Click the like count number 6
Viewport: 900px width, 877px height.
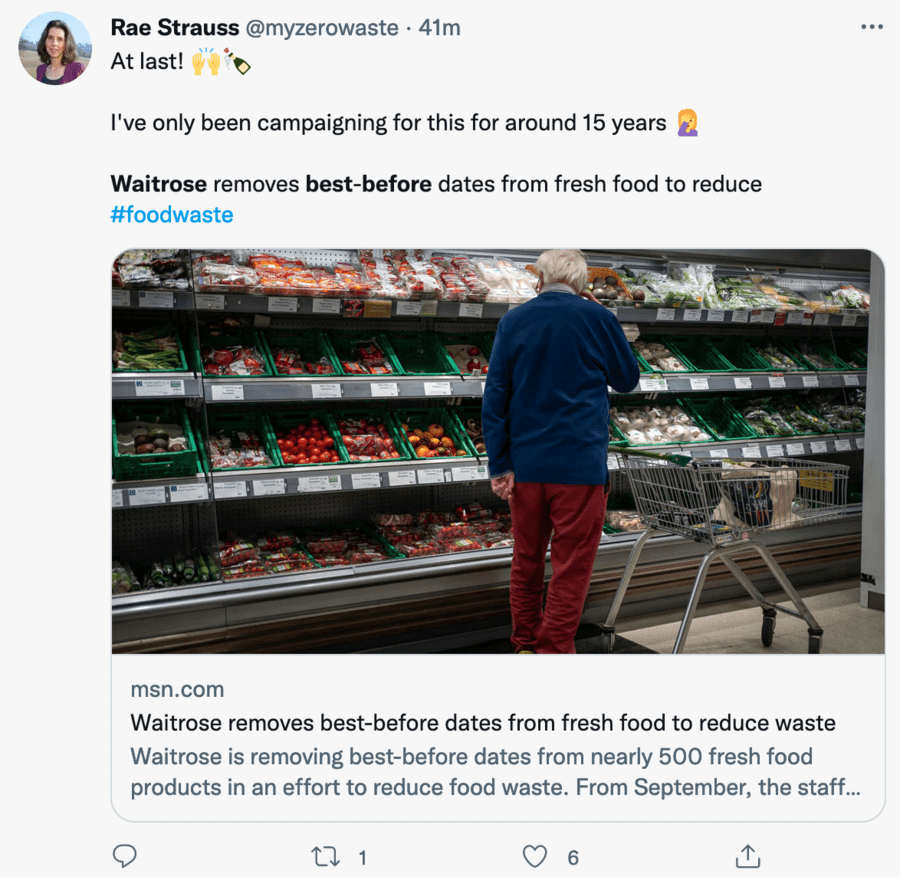pos(573,857)
